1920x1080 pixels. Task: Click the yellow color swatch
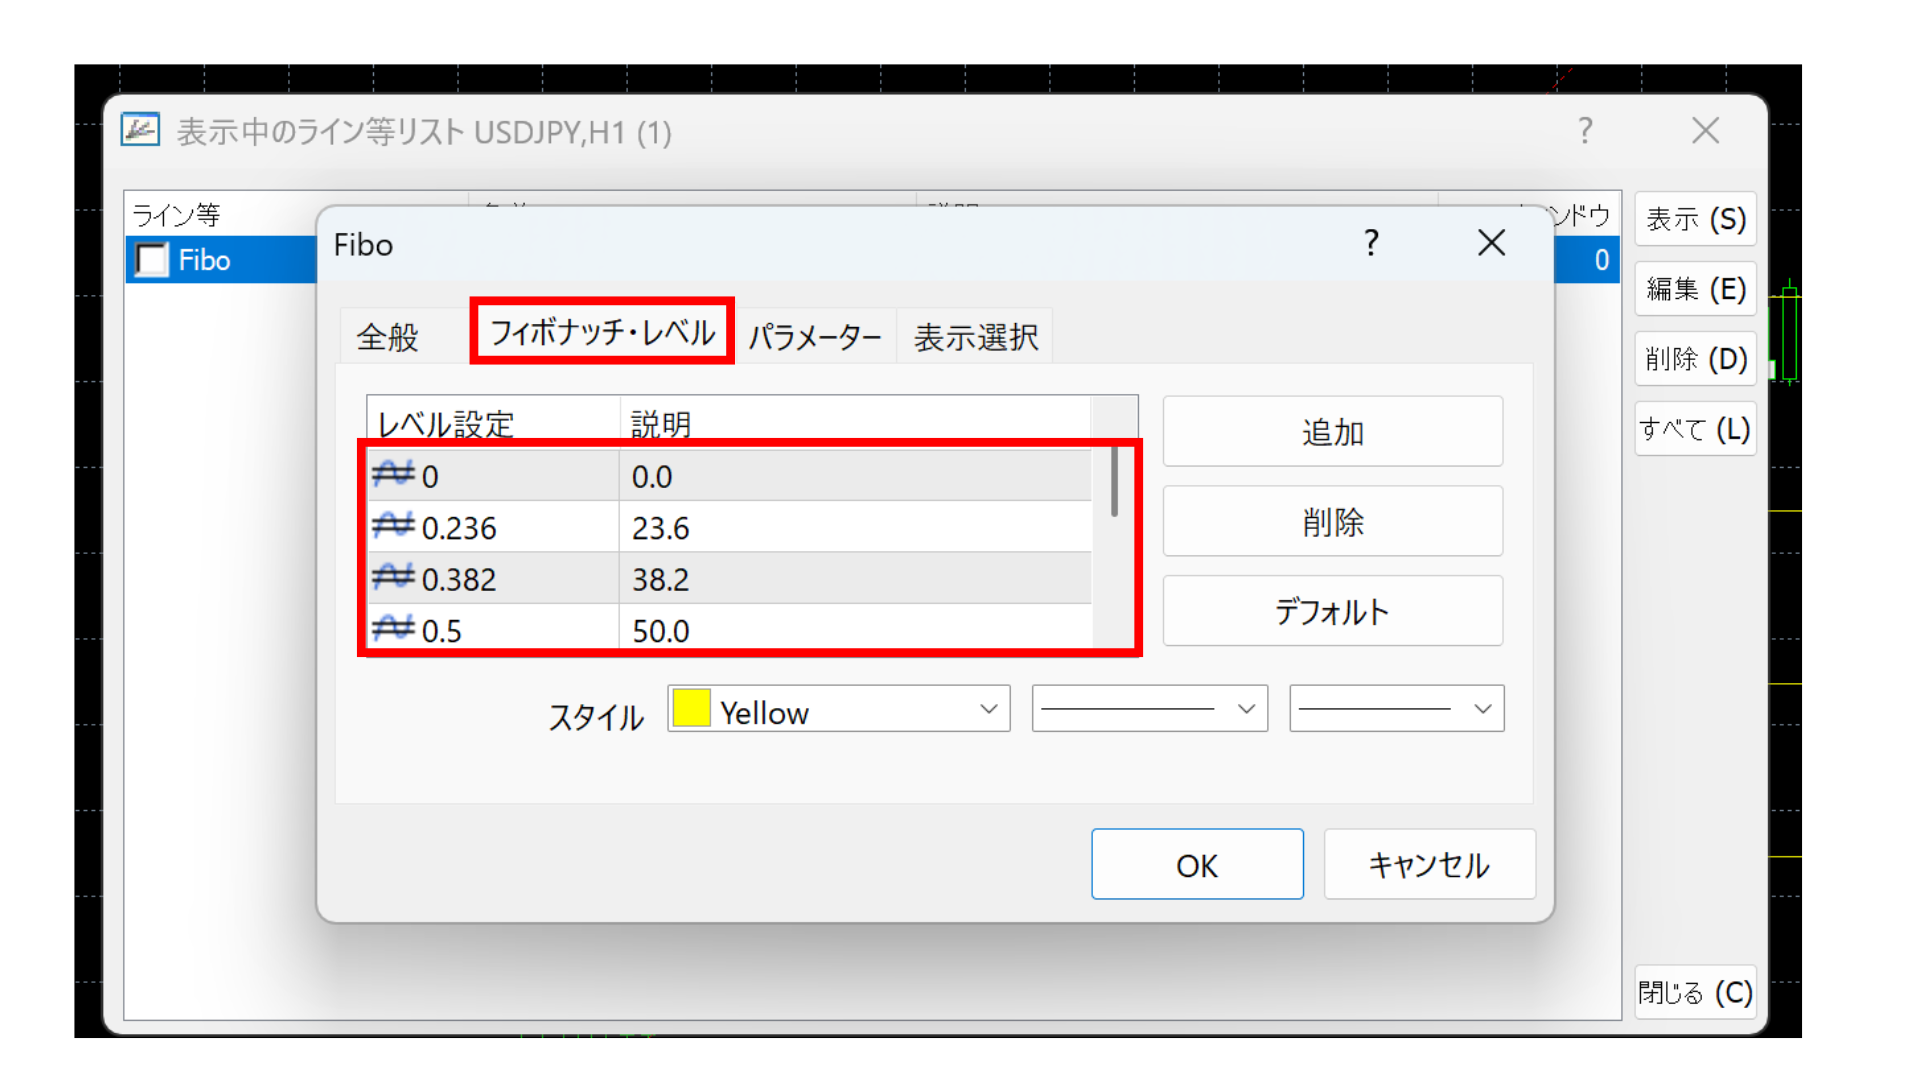tap(692, 708)
